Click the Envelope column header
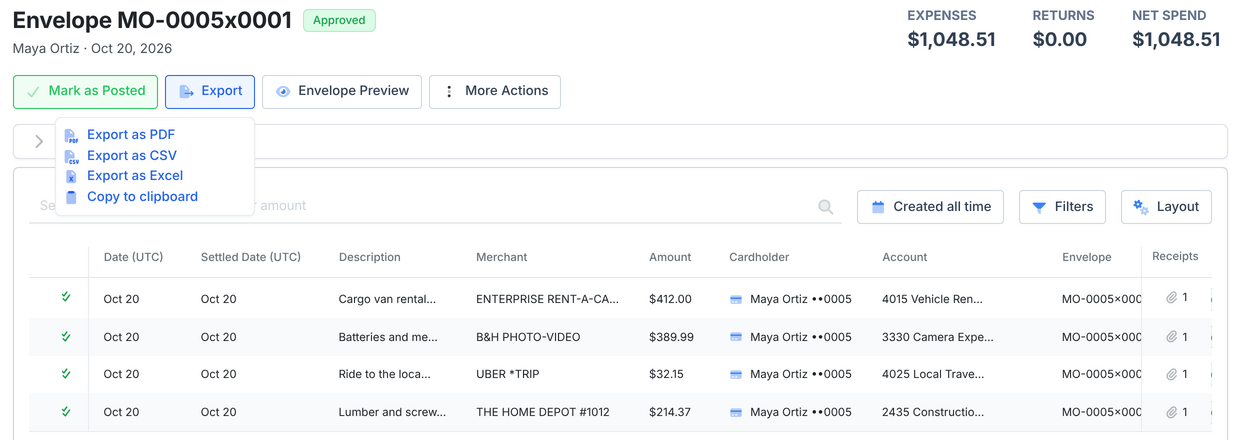The height and width of the screenshot is (440, 1242). click(1086, 257)
